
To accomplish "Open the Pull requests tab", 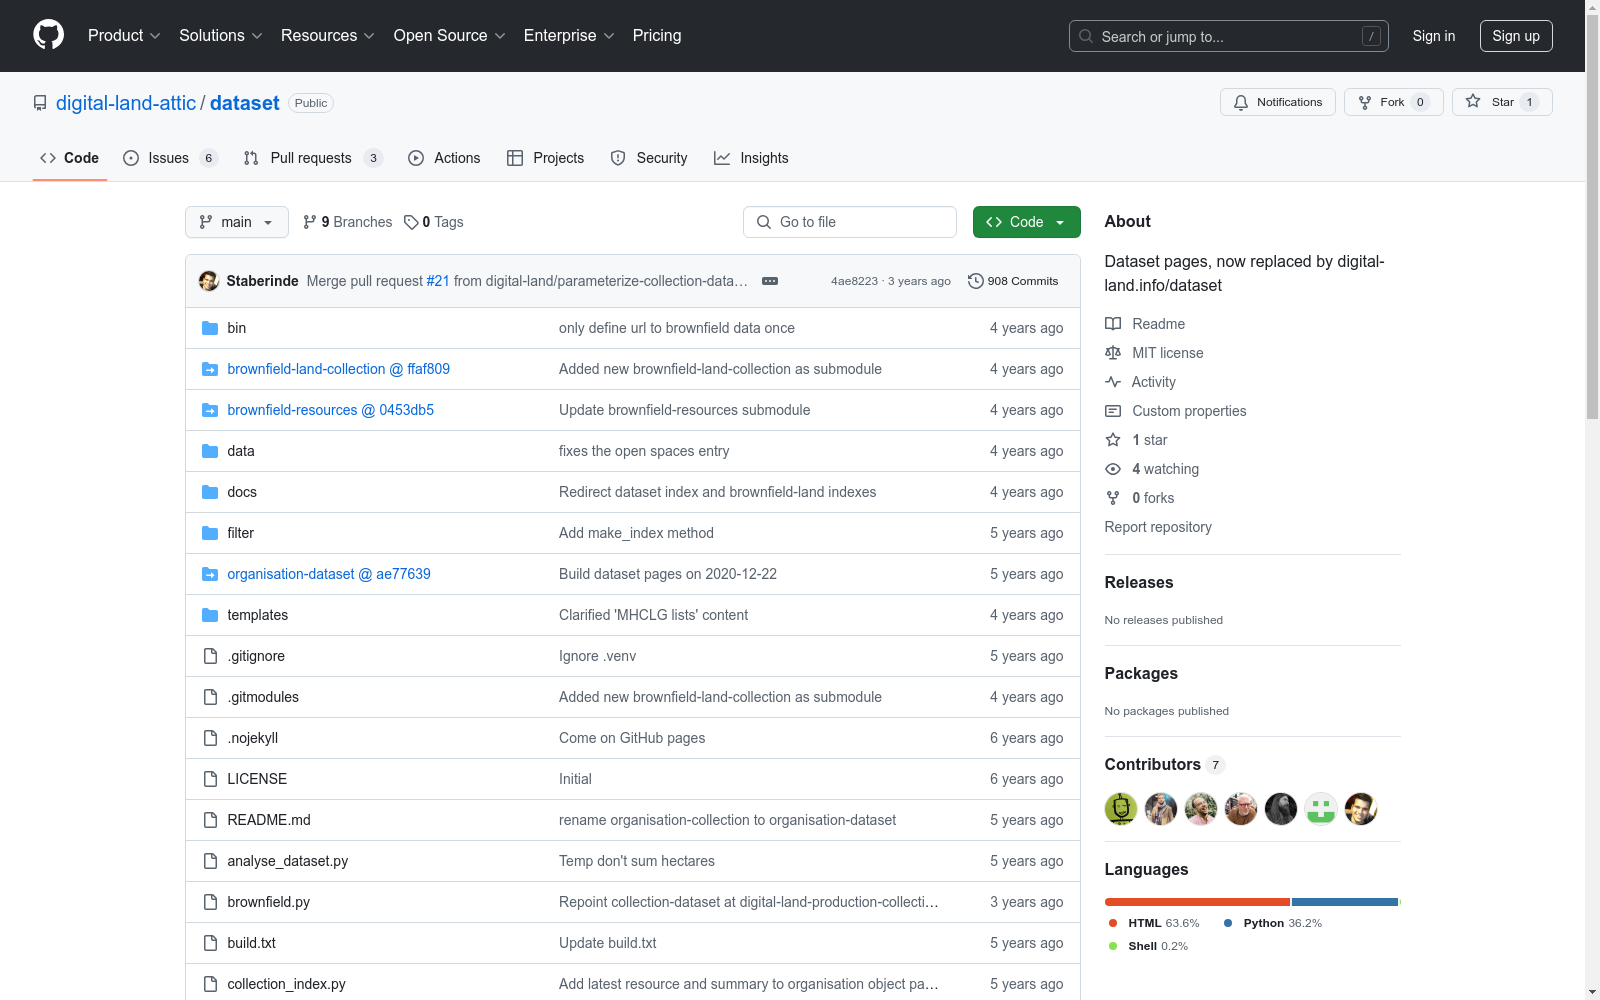I will [x=313, y=158].
